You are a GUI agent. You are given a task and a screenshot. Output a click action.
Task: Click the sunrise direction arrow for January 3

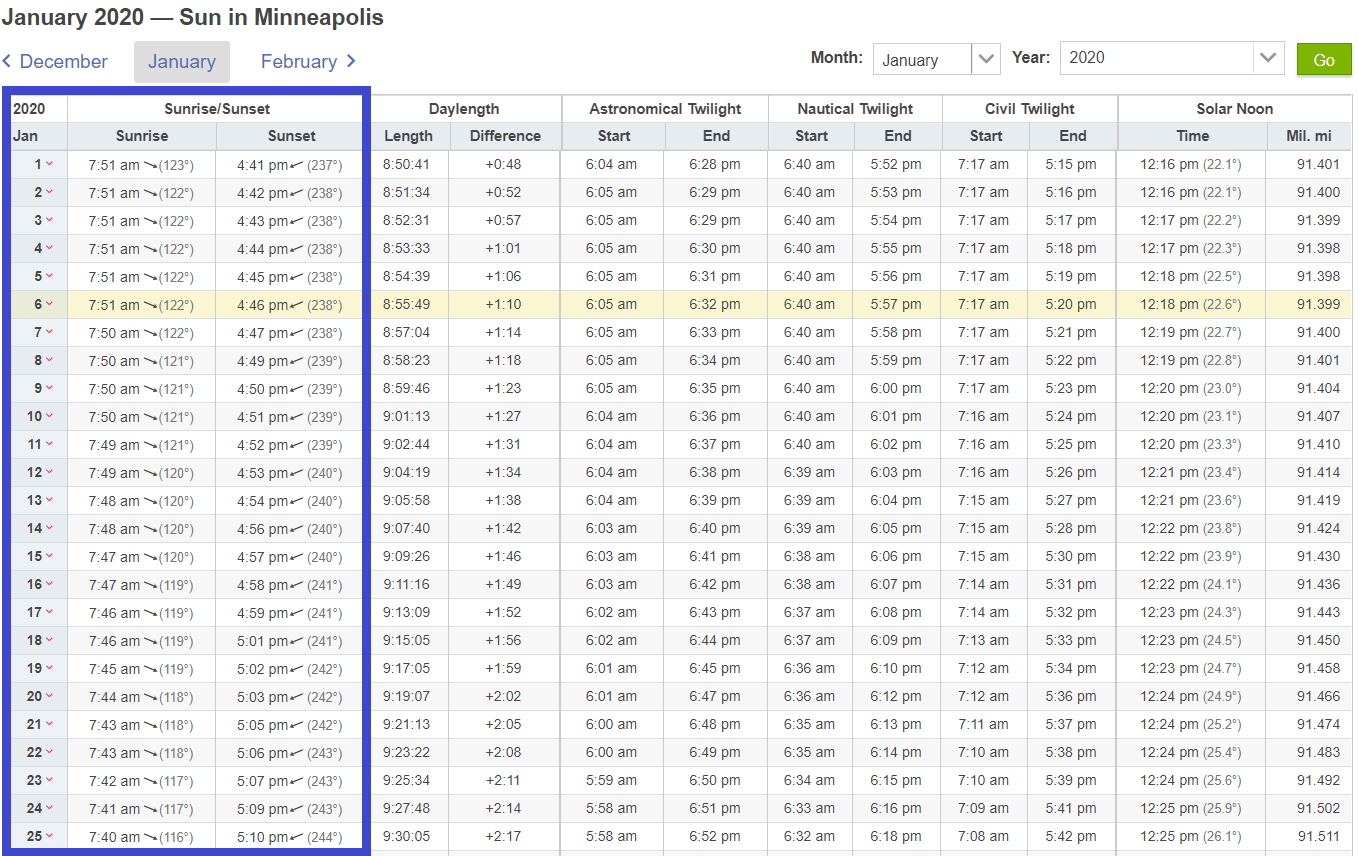tap(150, 221)
